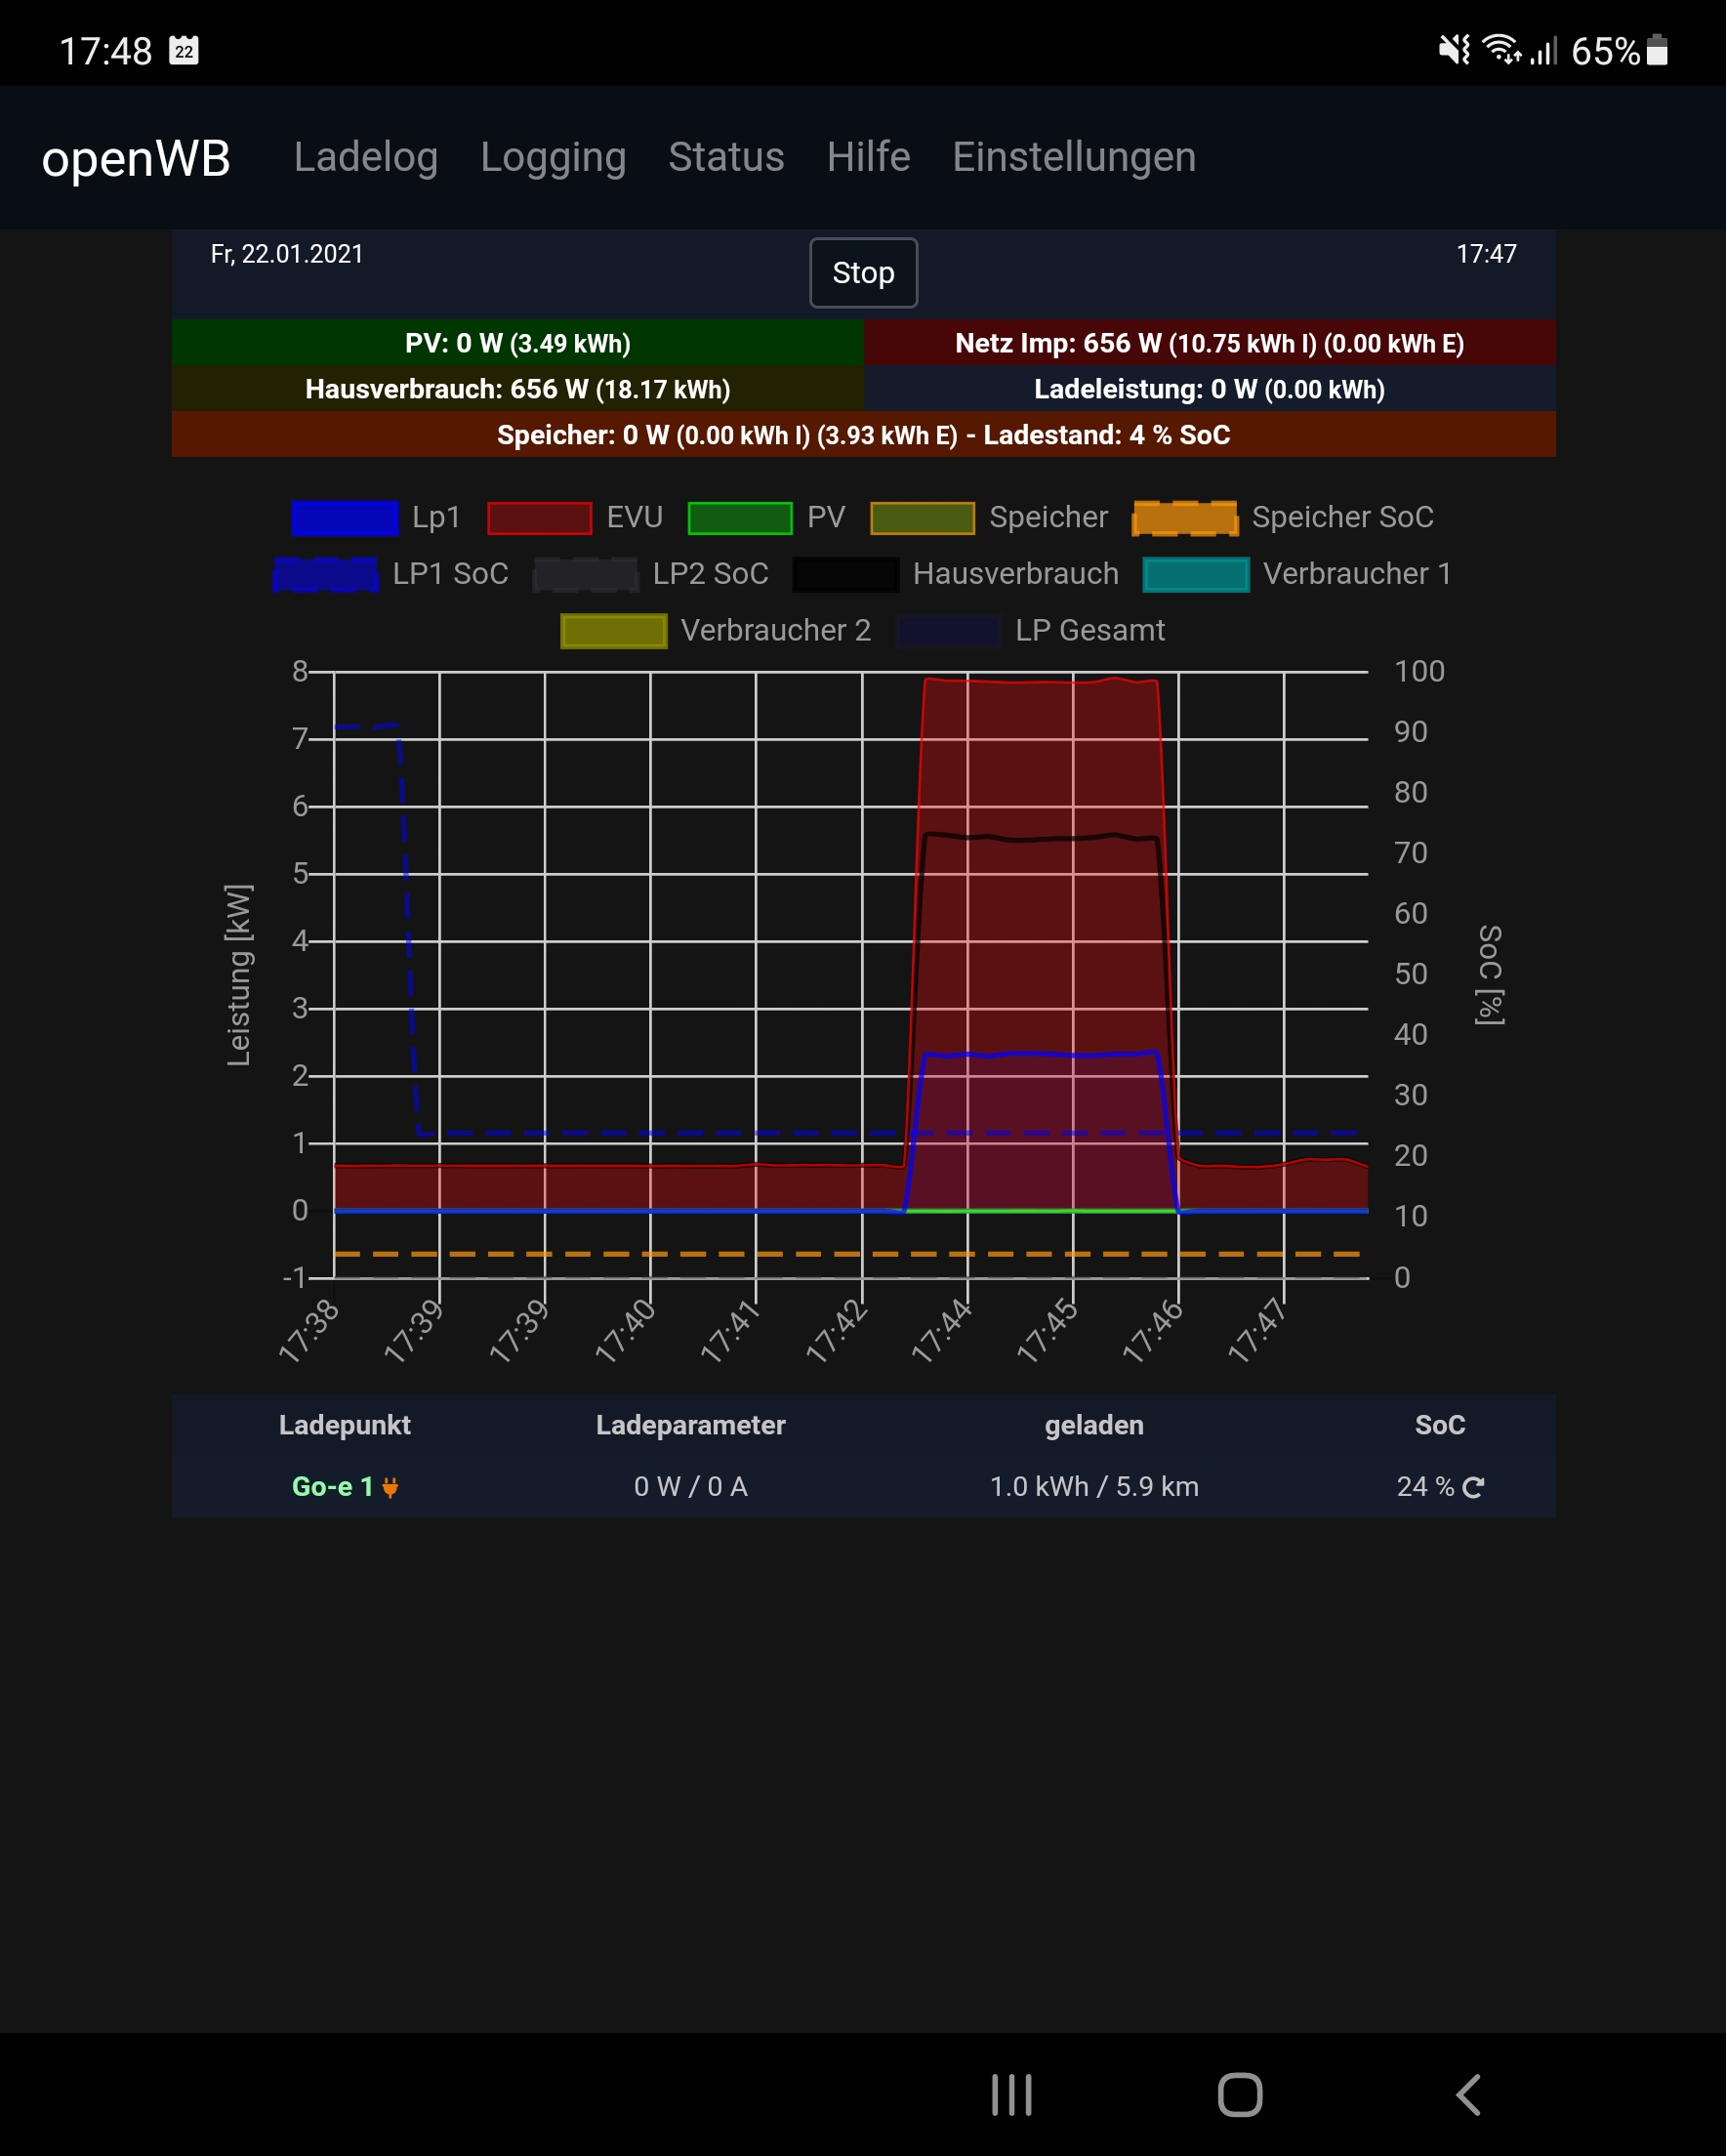This screenshot has height=2156, width=1726.
Task: Click the Hausverbrauch: 656 W tile
Action: 518,389
